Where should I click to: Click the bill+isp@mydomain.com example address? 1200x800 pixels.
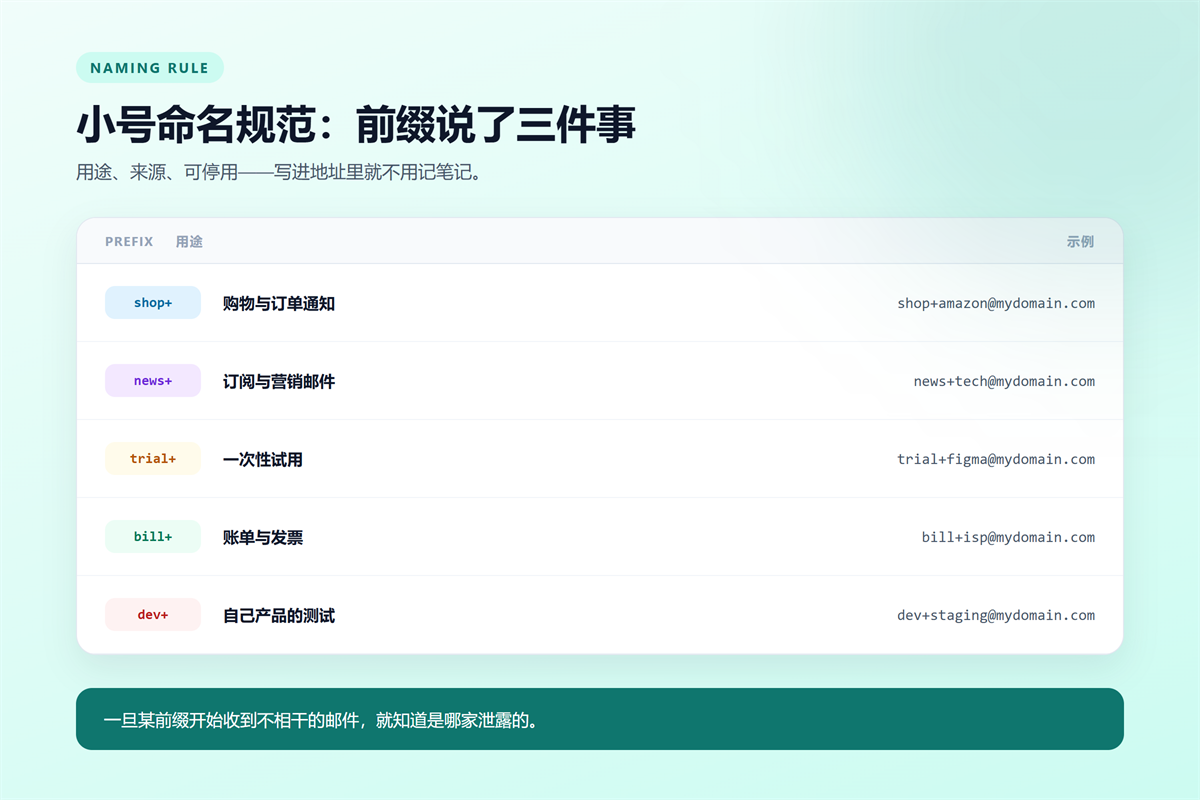coord(1008,537)
